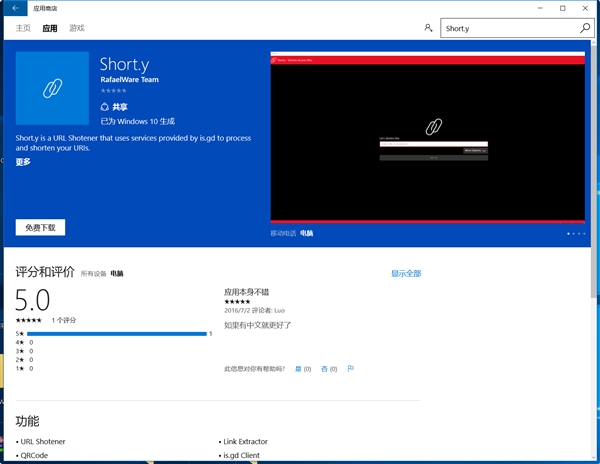Click the 免费下载 button
Screen dimensions: 600x464
40,228
